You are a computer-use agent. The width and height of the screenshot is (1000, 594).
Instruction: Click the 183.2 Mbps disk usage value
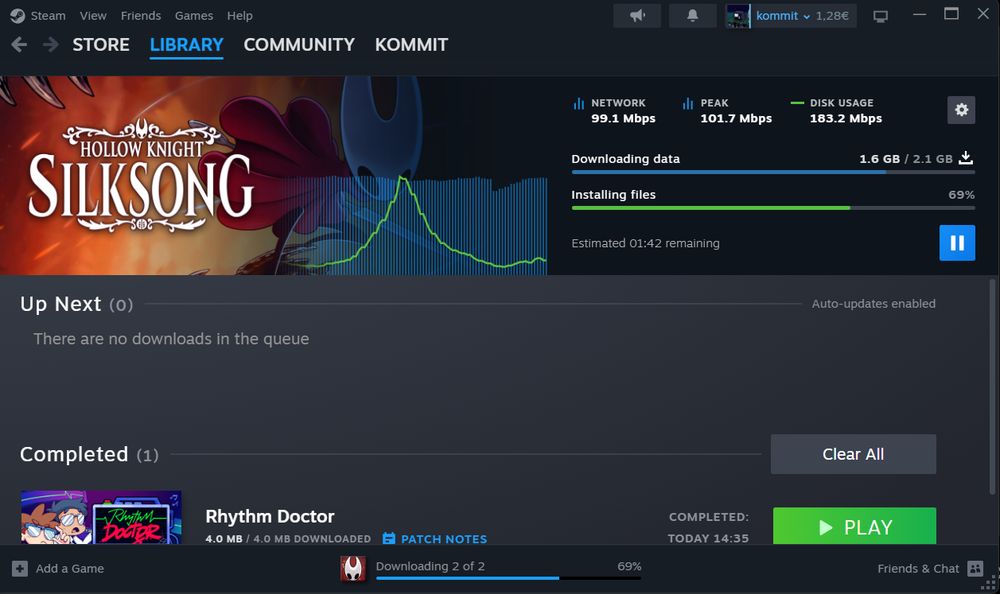click(846, 118)
